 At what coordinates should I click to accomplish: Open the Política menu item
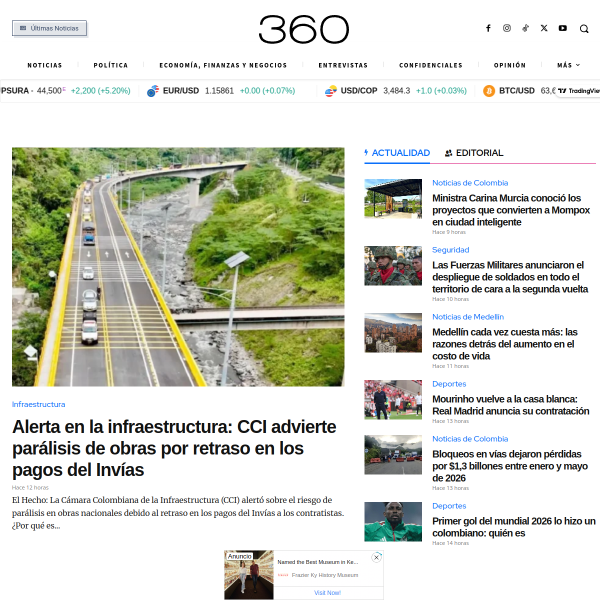click(x=111, y=65)
